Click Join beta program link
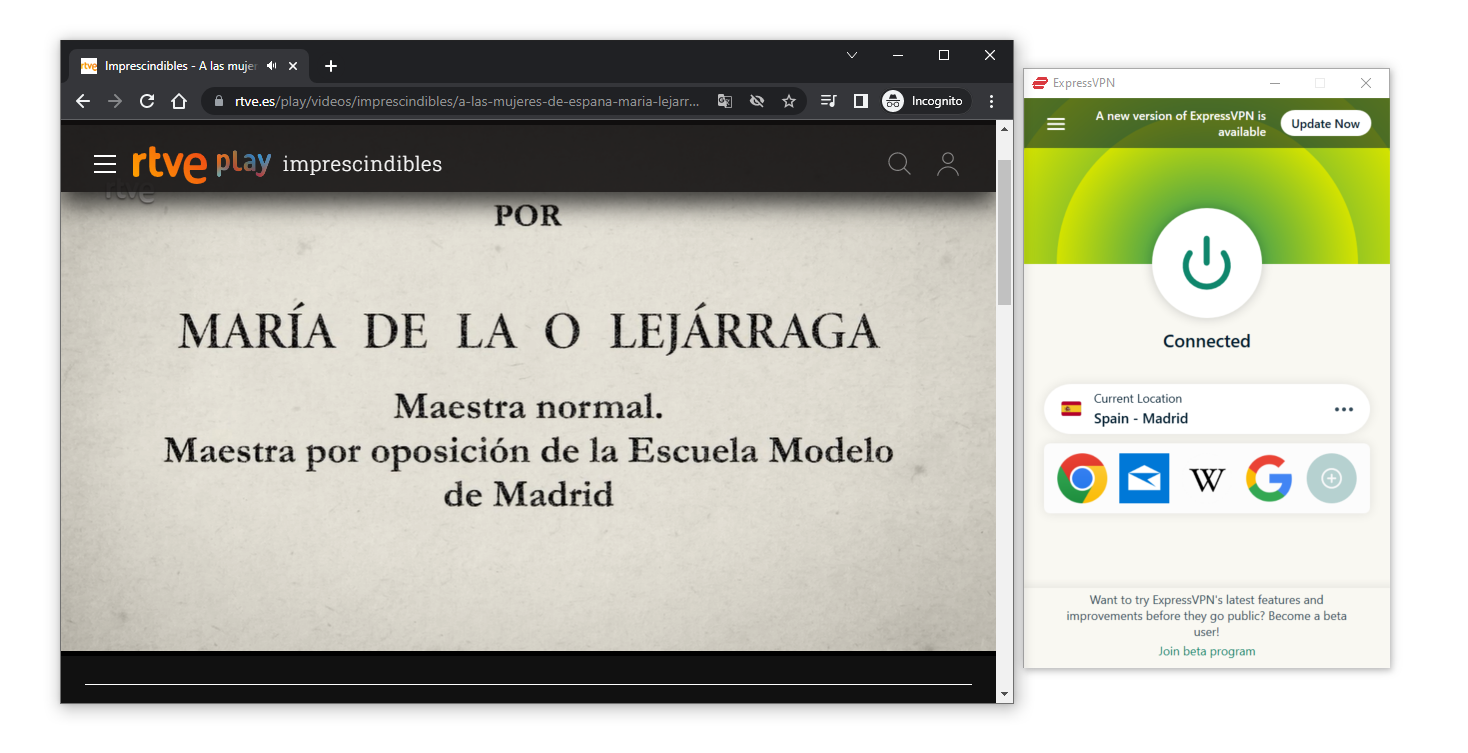The height and width of the screenshot is (753, 1468). pyautogui.click(x=1207, y=651)
